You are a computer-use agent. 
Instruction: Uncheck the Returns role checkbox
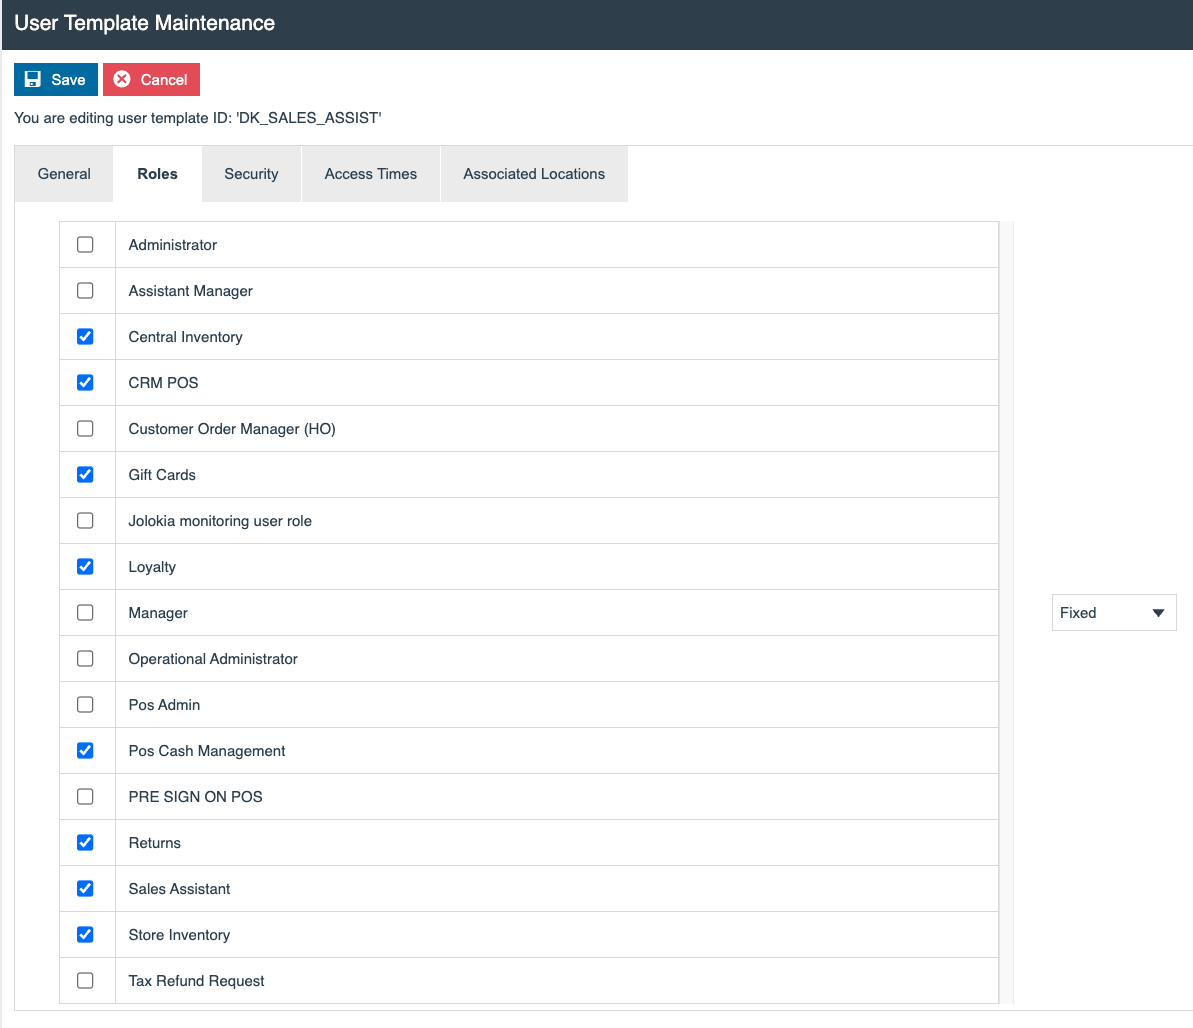pos(85,842)
